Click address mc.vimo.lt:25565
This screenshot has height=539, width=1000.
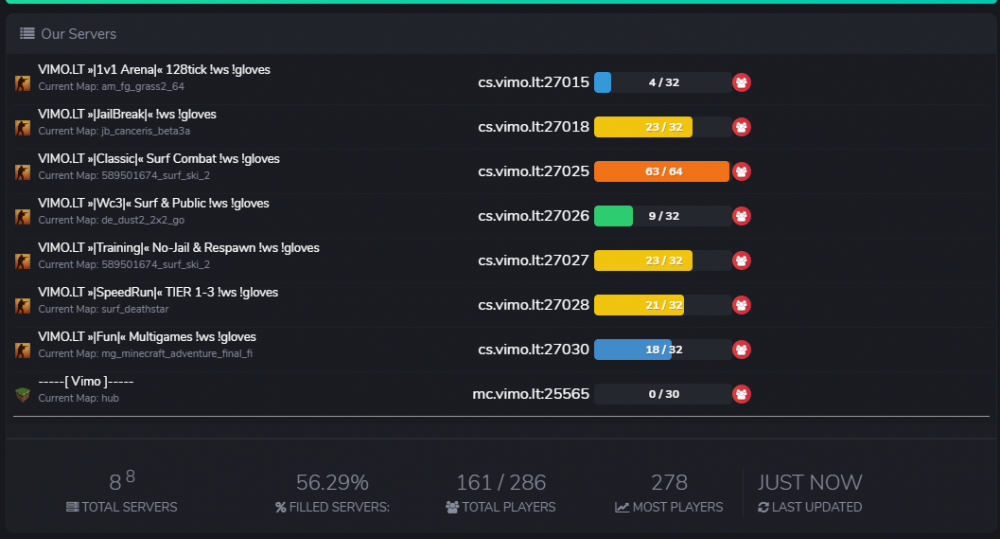coord(531,394)
